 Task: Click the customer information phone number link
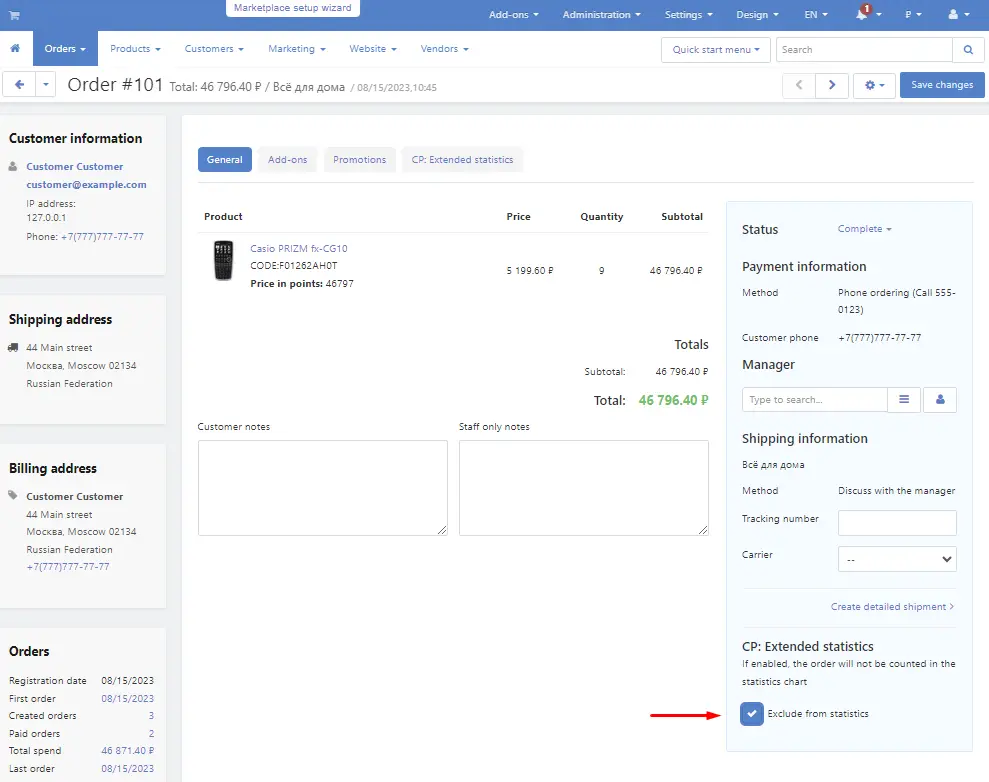click(102, 236)
